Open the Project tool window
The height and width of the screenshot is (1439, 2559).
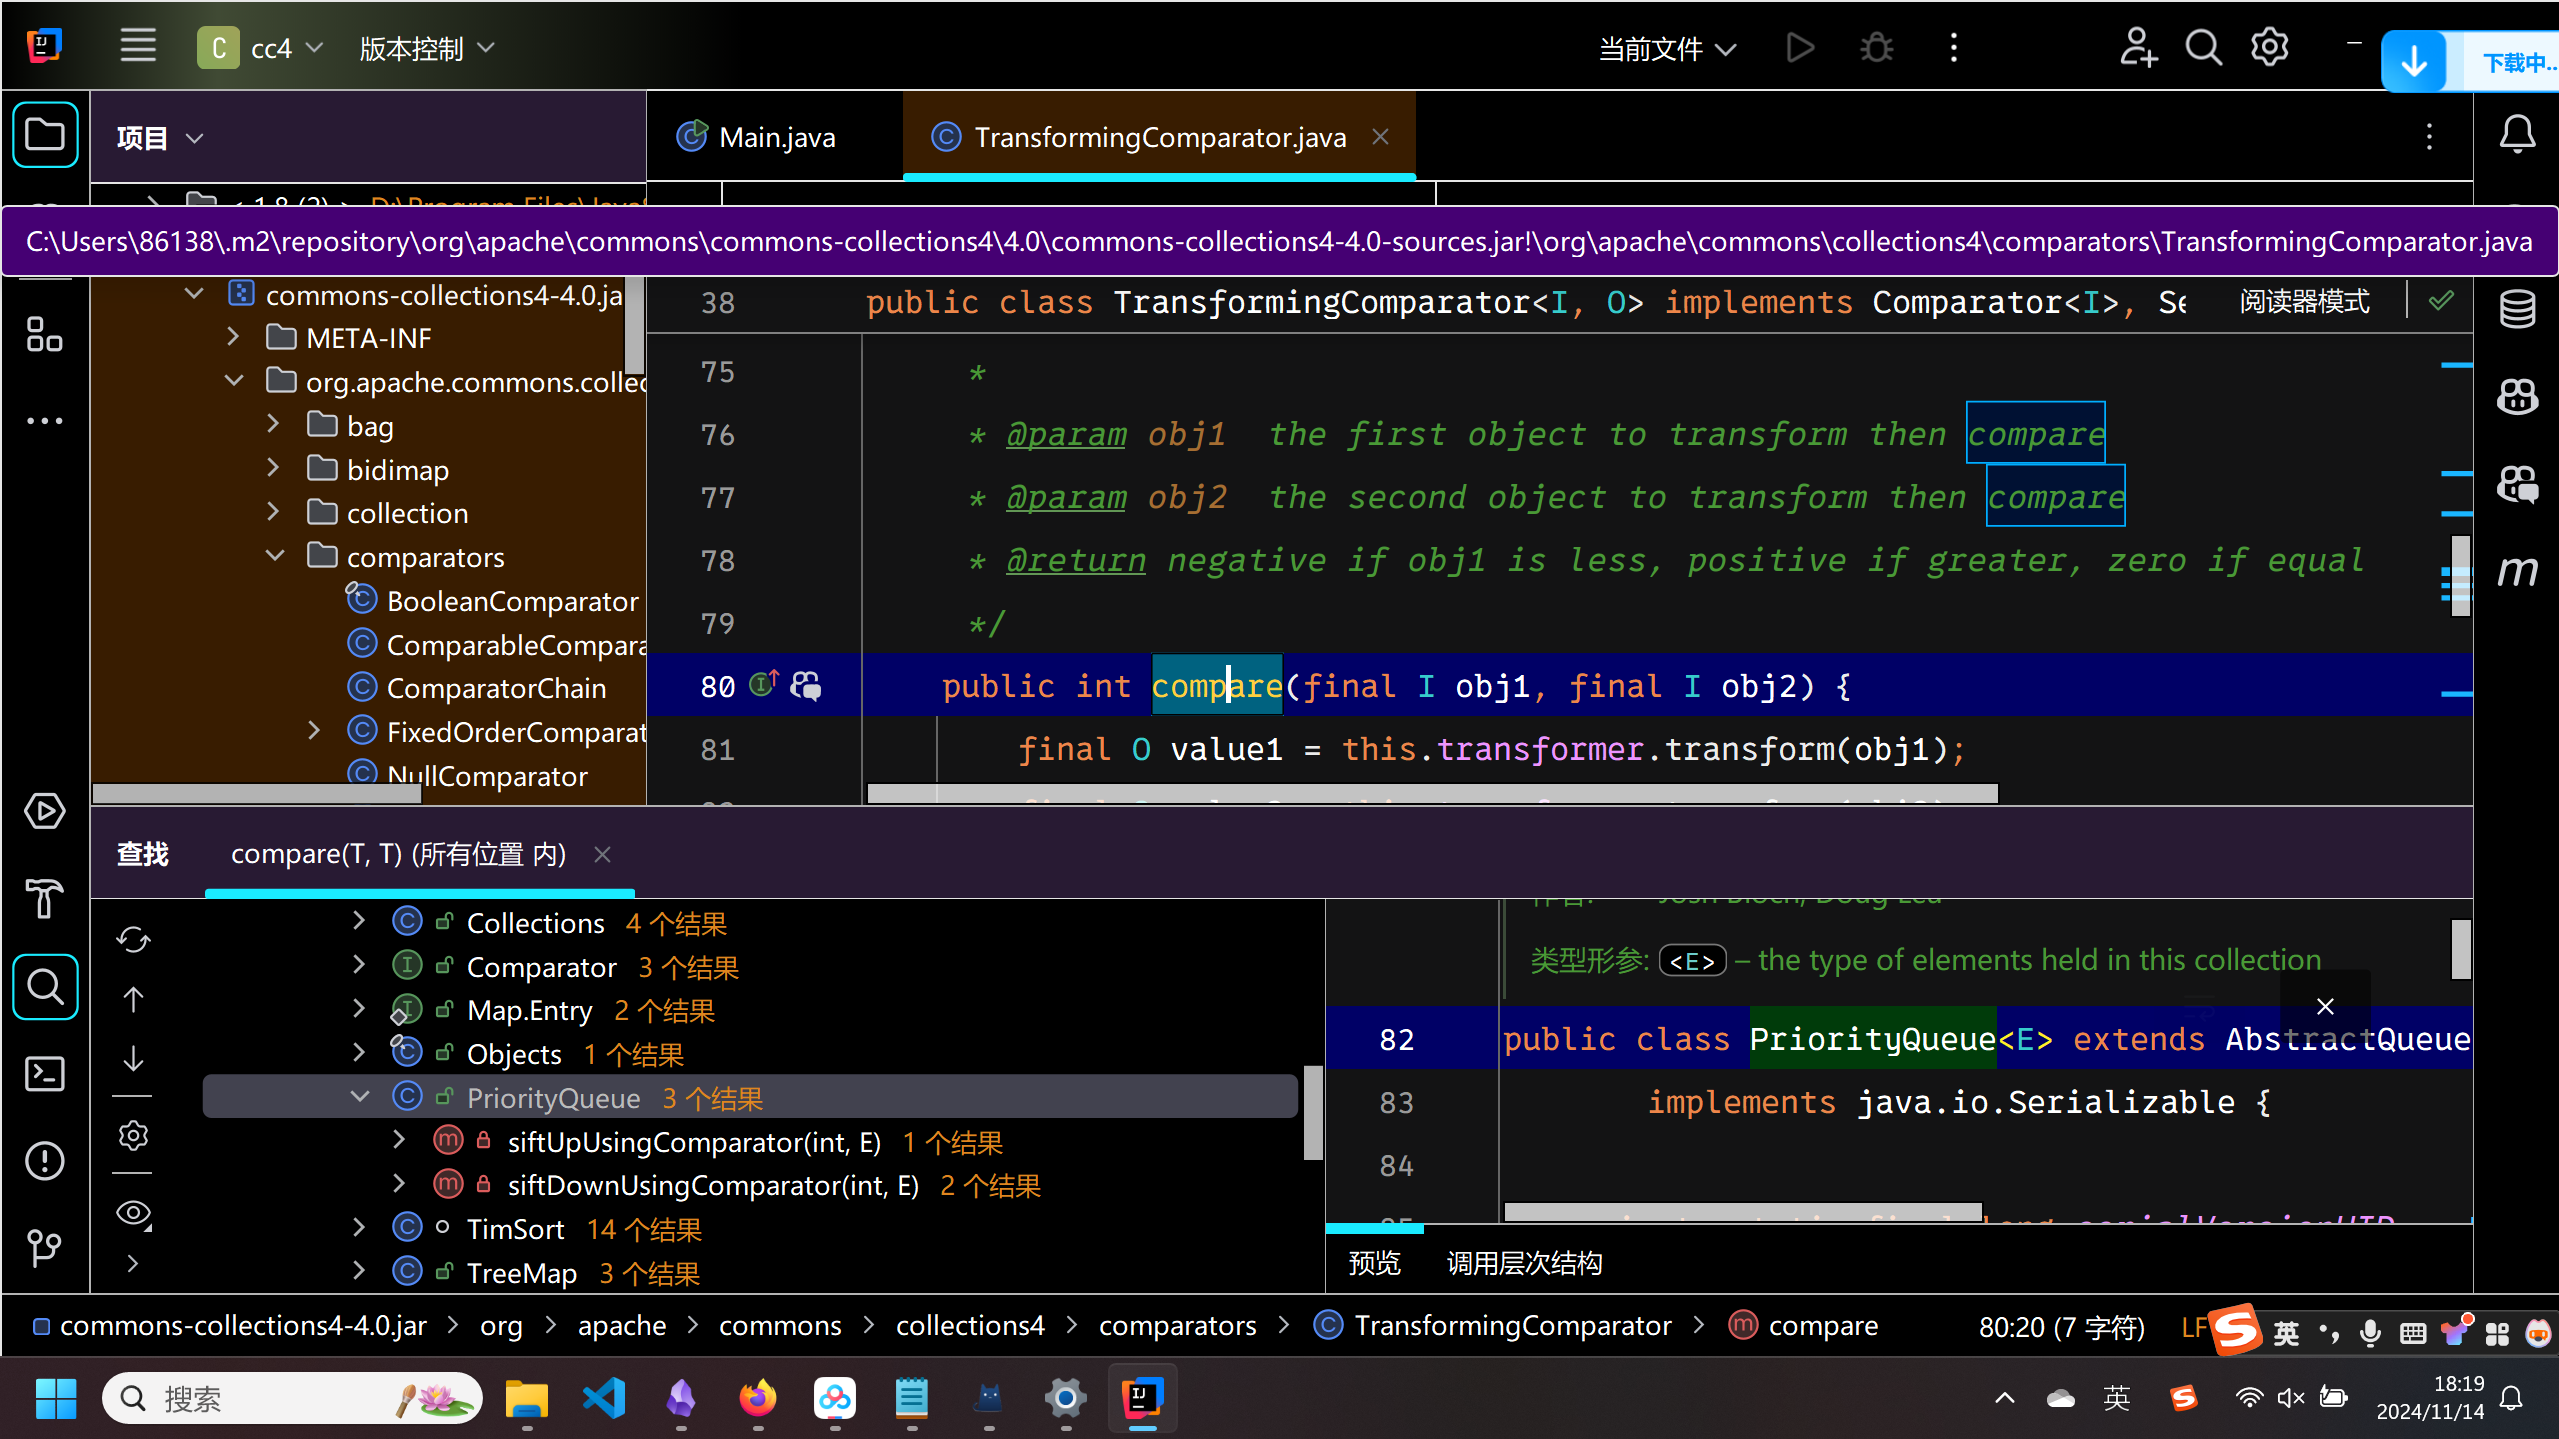pos(45,135)
